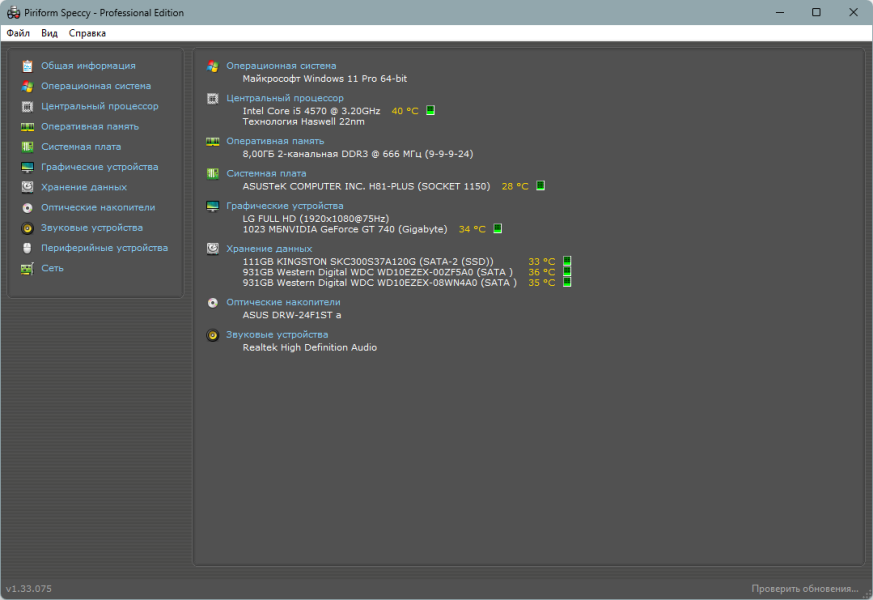Select Оперативная память in the sidebar
Image resolution: width=873 pixels, height=600 pixels.
point(90,127)
